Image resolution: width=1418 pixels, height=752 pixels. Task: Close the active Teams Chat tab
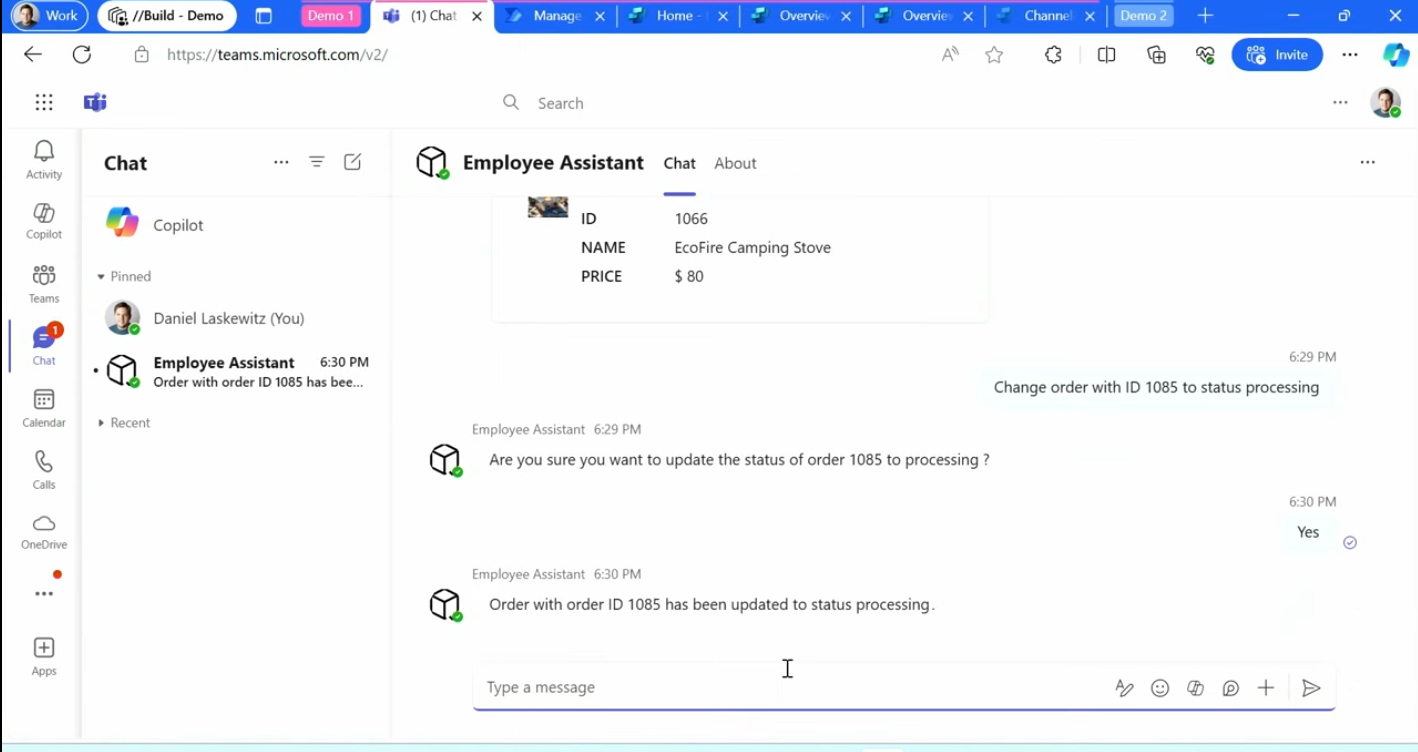[478, 16]
